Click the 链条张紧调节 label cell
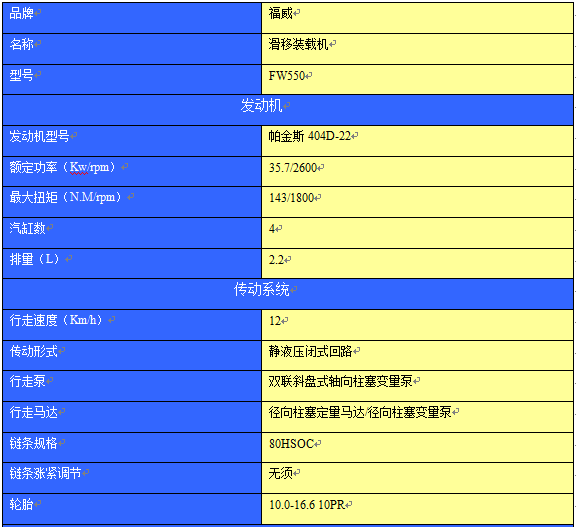576x527 pixels. (x=132, y=478)
